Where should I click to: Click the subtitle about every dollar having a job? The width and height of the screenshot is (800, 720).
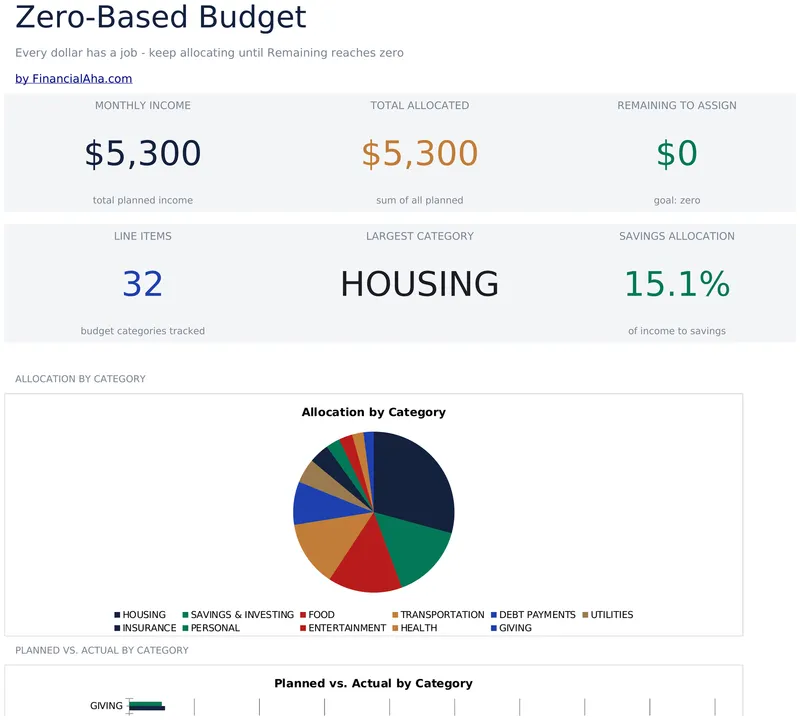pos(209,53)
